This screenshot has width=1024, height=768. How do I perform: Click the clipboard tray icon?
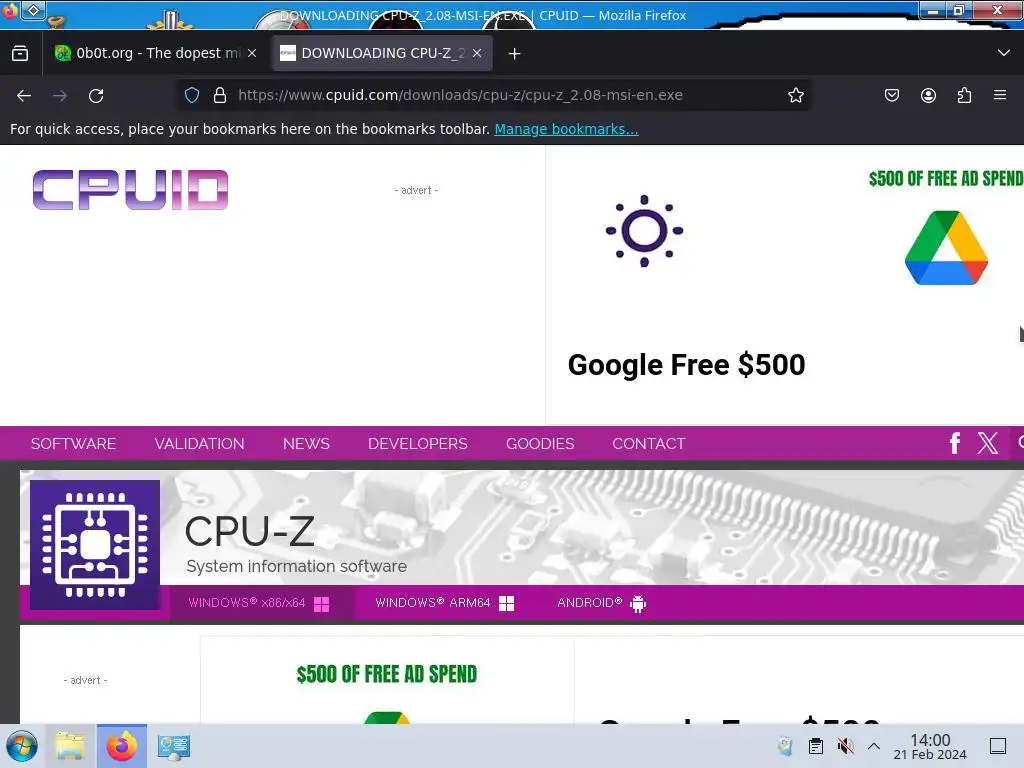click(816, 746)
